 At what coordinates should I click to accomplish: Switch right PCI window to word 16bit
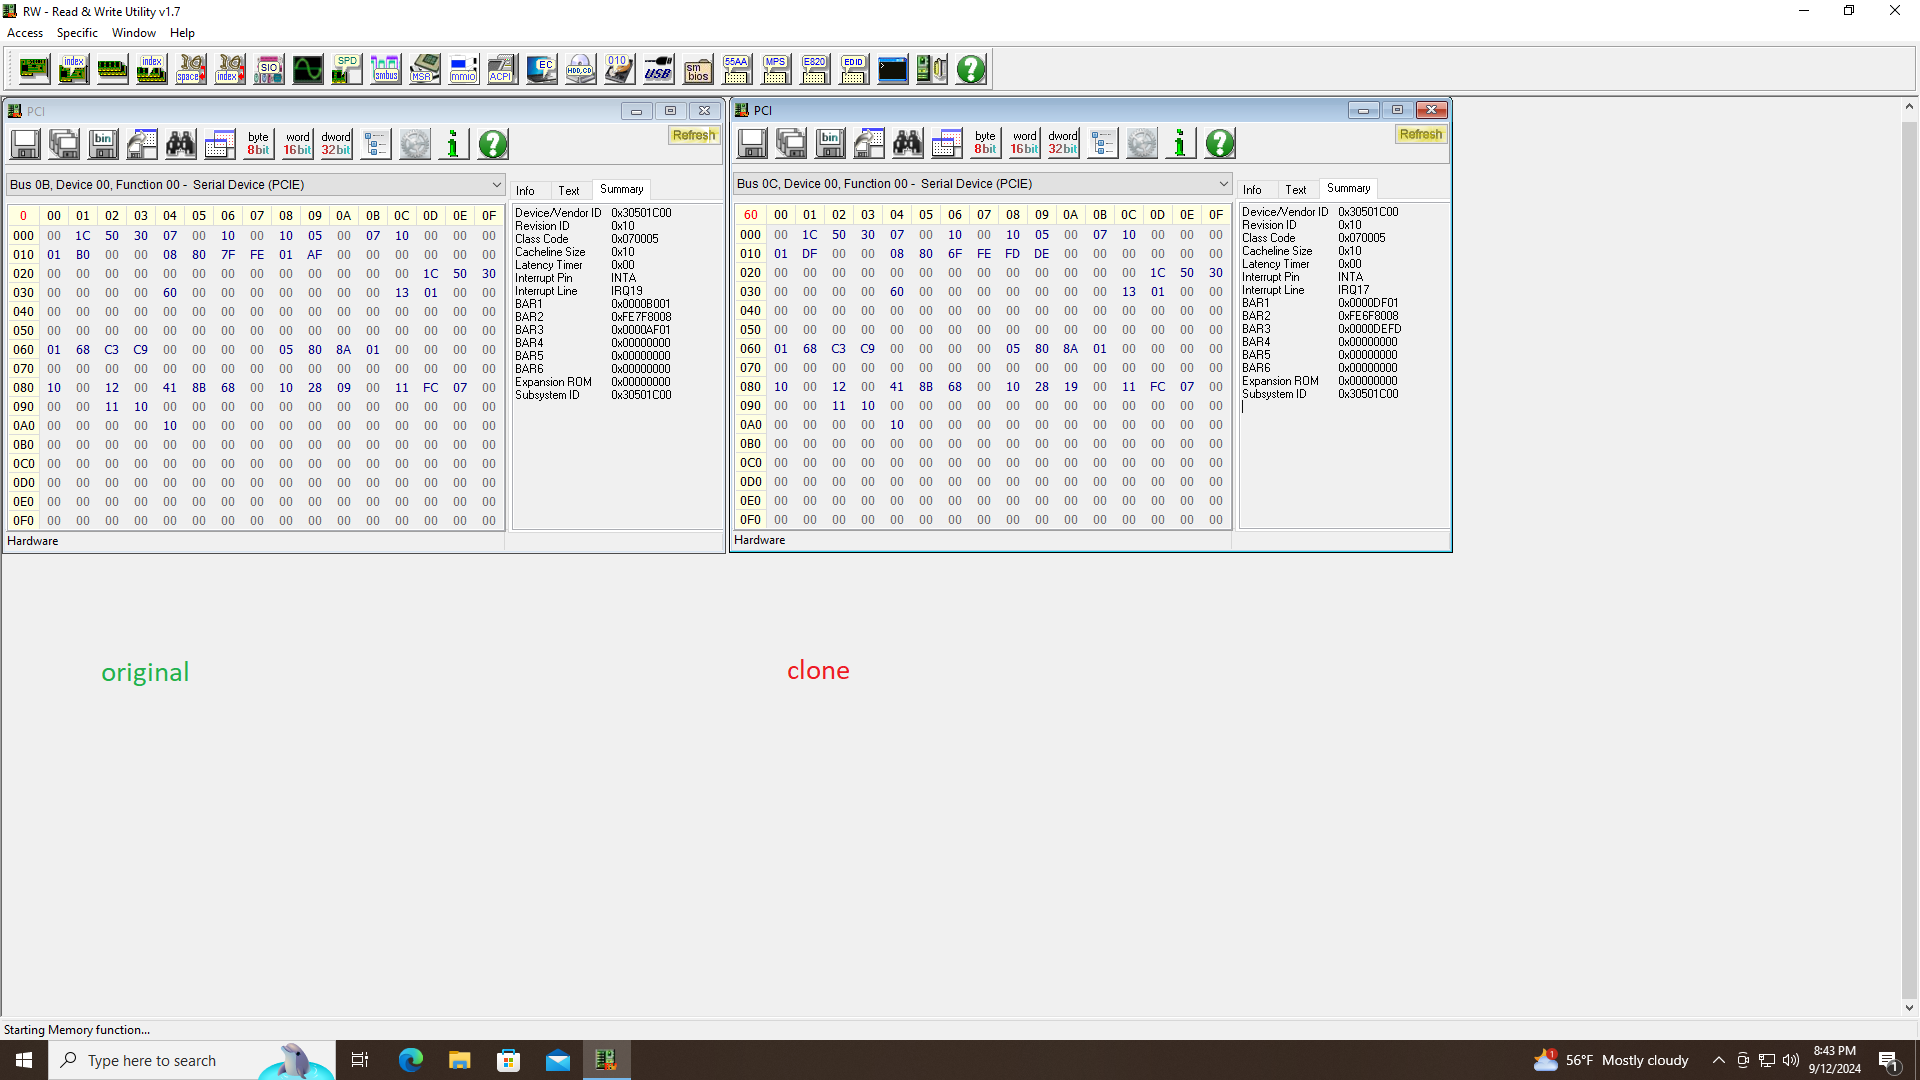(1024, 143)
